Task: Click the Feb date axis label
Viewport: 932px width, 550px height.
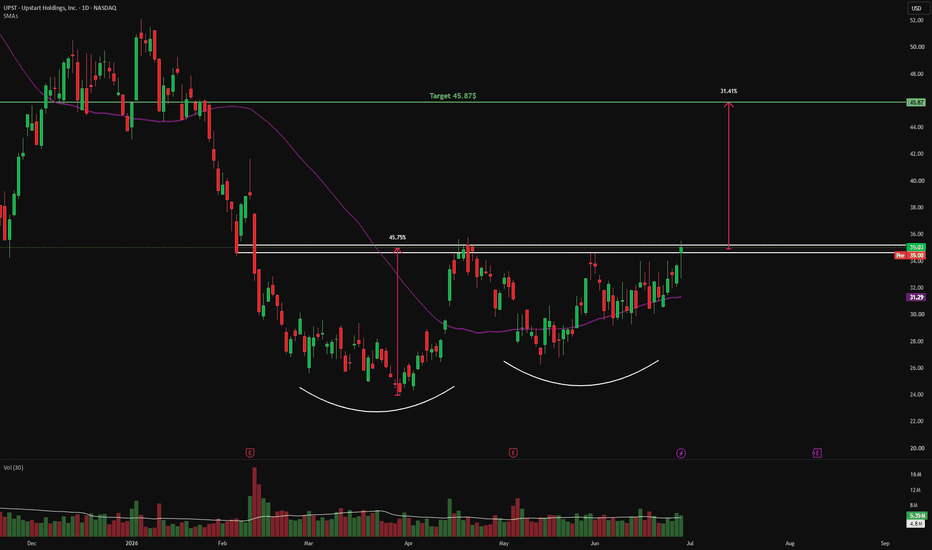Action: tap(222, 543)
